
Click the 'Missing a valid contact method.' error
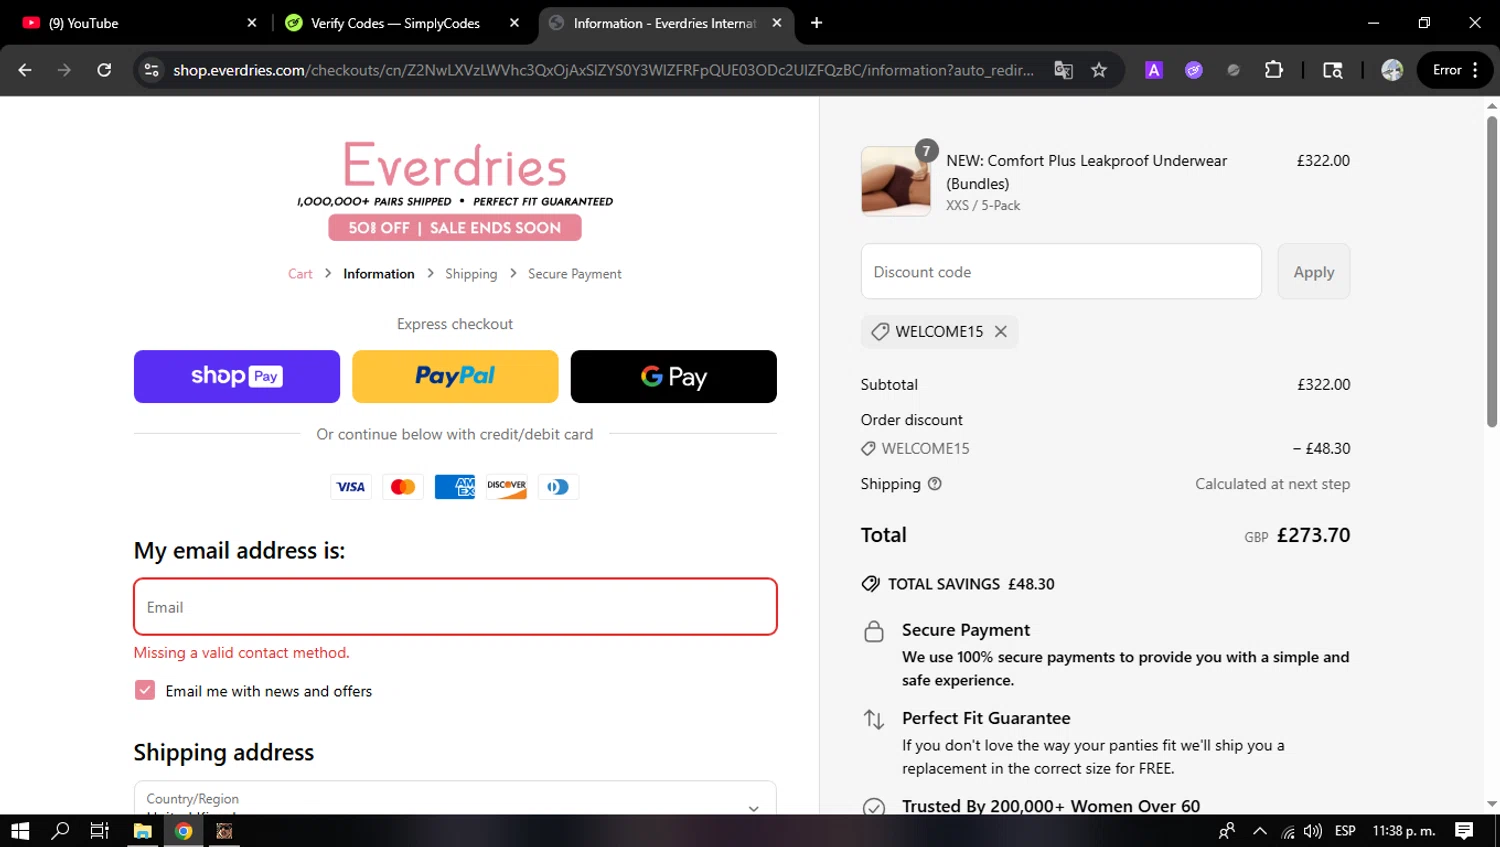tap(242, 653)
